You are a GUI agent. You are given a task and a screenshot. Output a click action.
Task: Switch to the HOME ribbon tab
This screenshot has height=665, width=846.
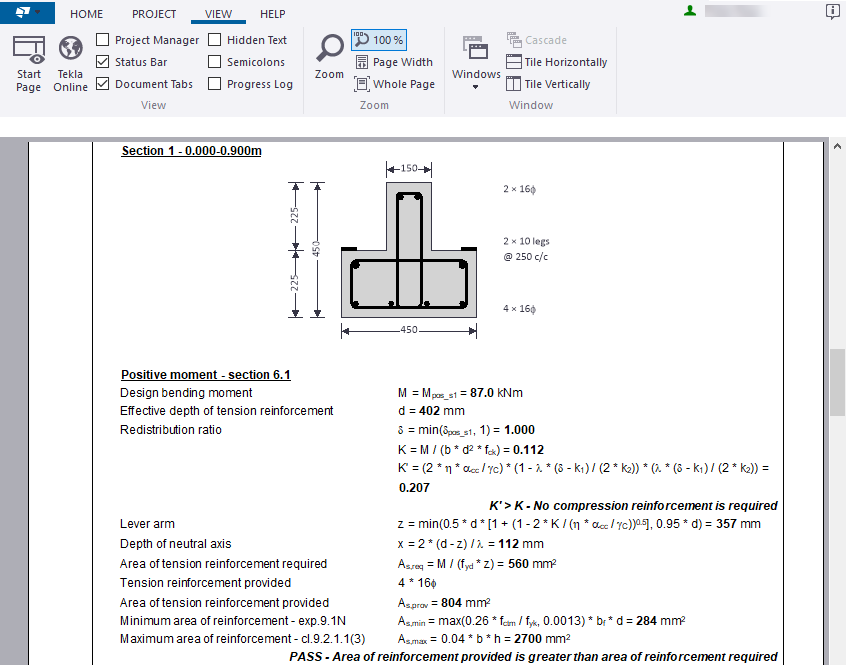tap(86, 14)
